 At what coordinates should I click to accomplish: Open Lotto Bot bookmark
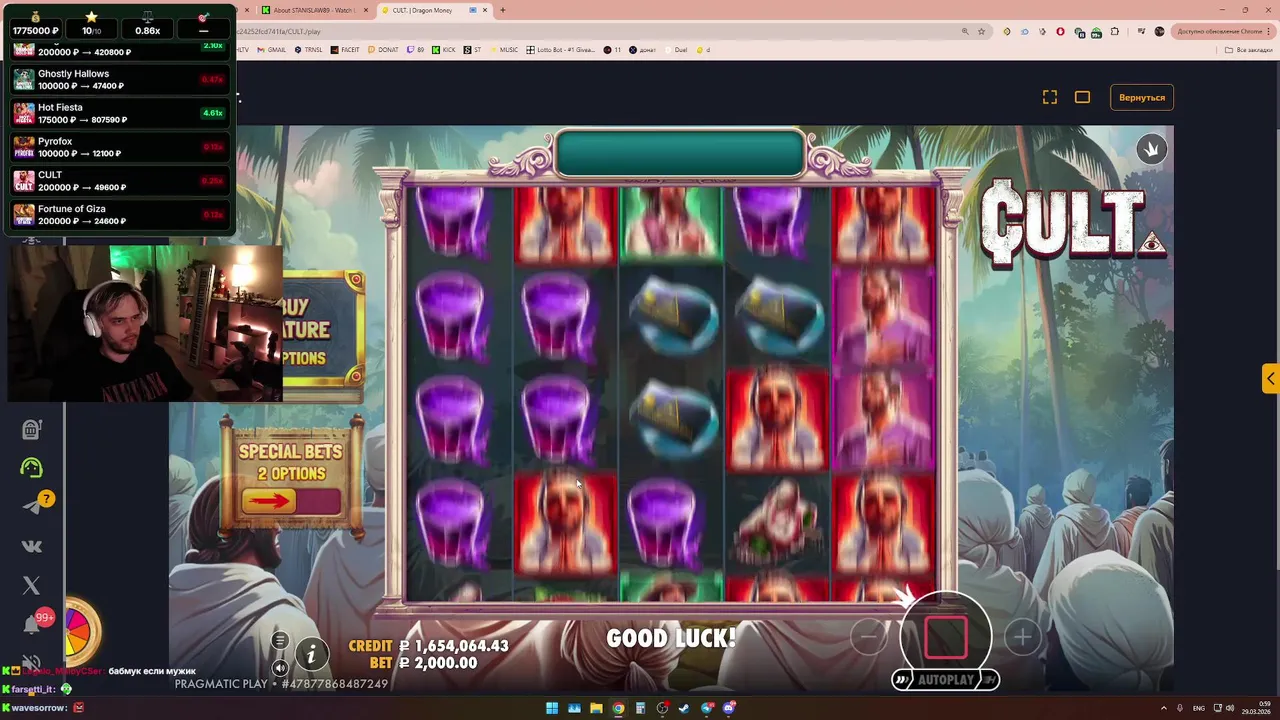(x=561, y=50)
